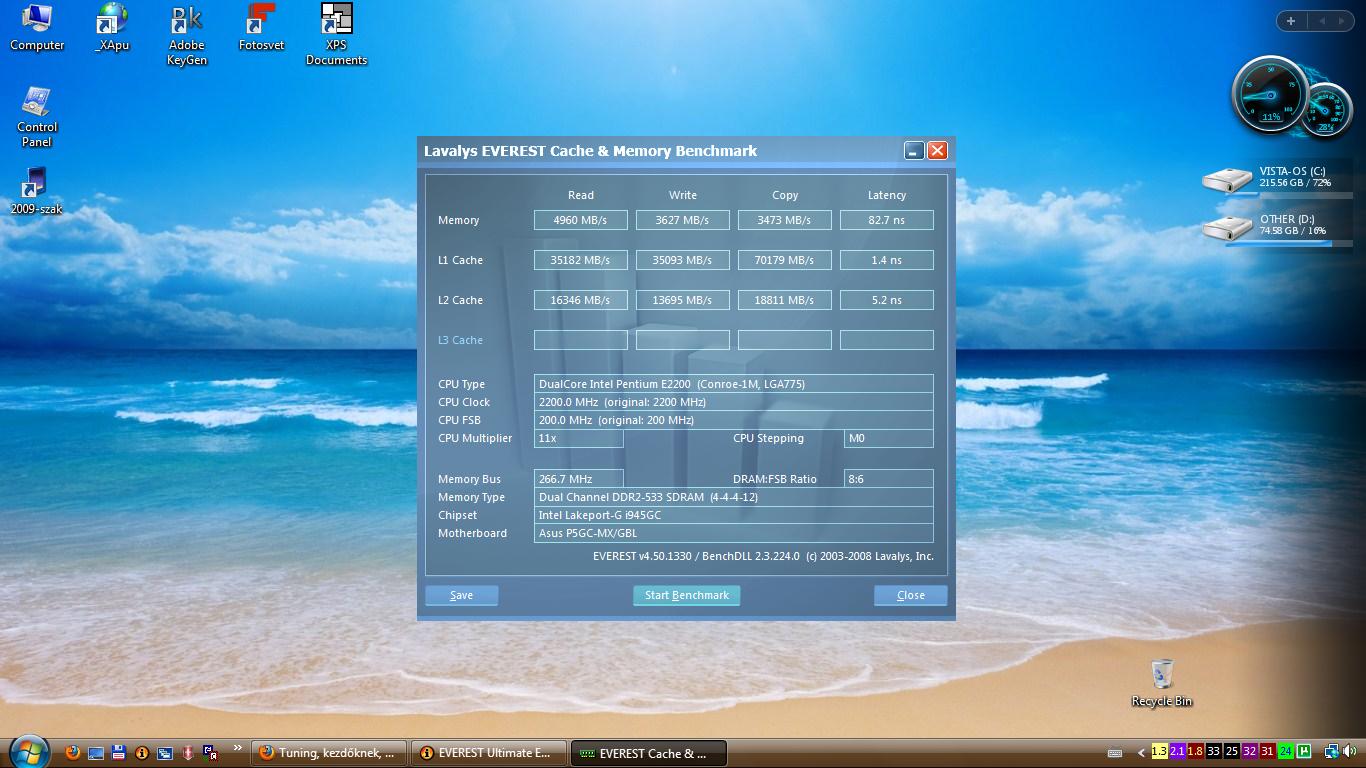Open the volume speaker tray icon

[1349, 752]
